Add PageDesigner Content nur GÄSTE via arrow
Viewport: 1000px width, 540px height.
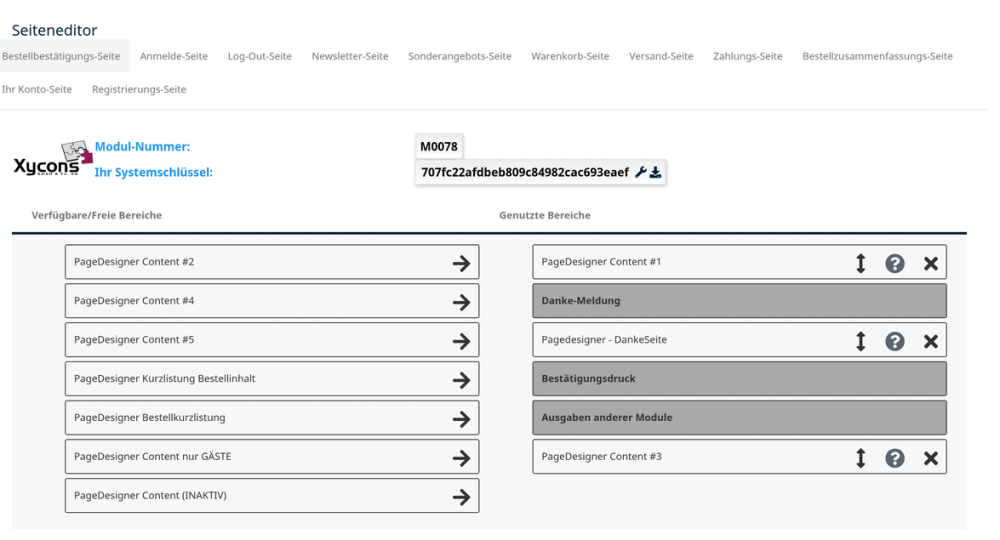click(461, 458)
